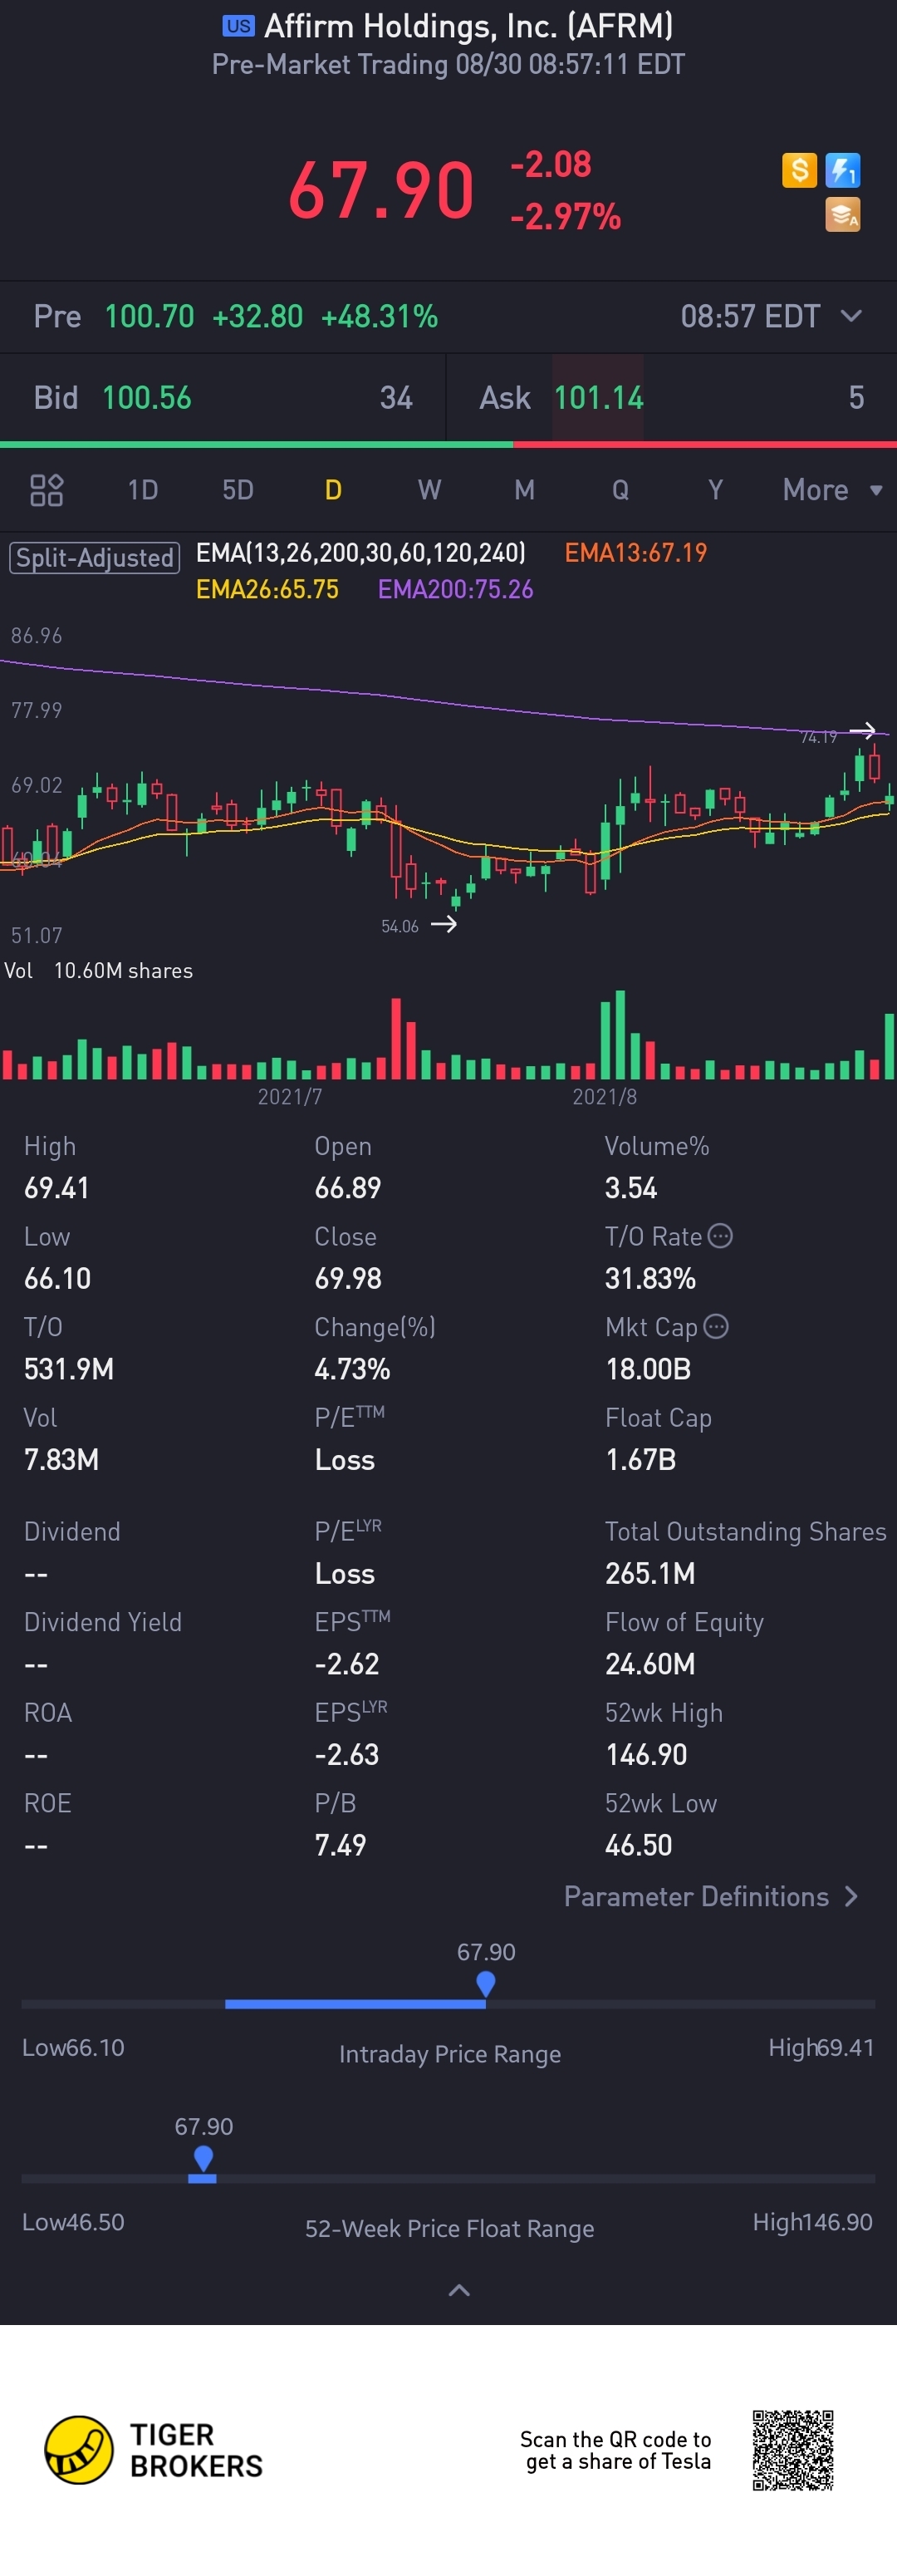The width and height of the screenshot is (897, 2576).
Task: Tap the Tiger Brokers logo
Action: coord(79,2449)
